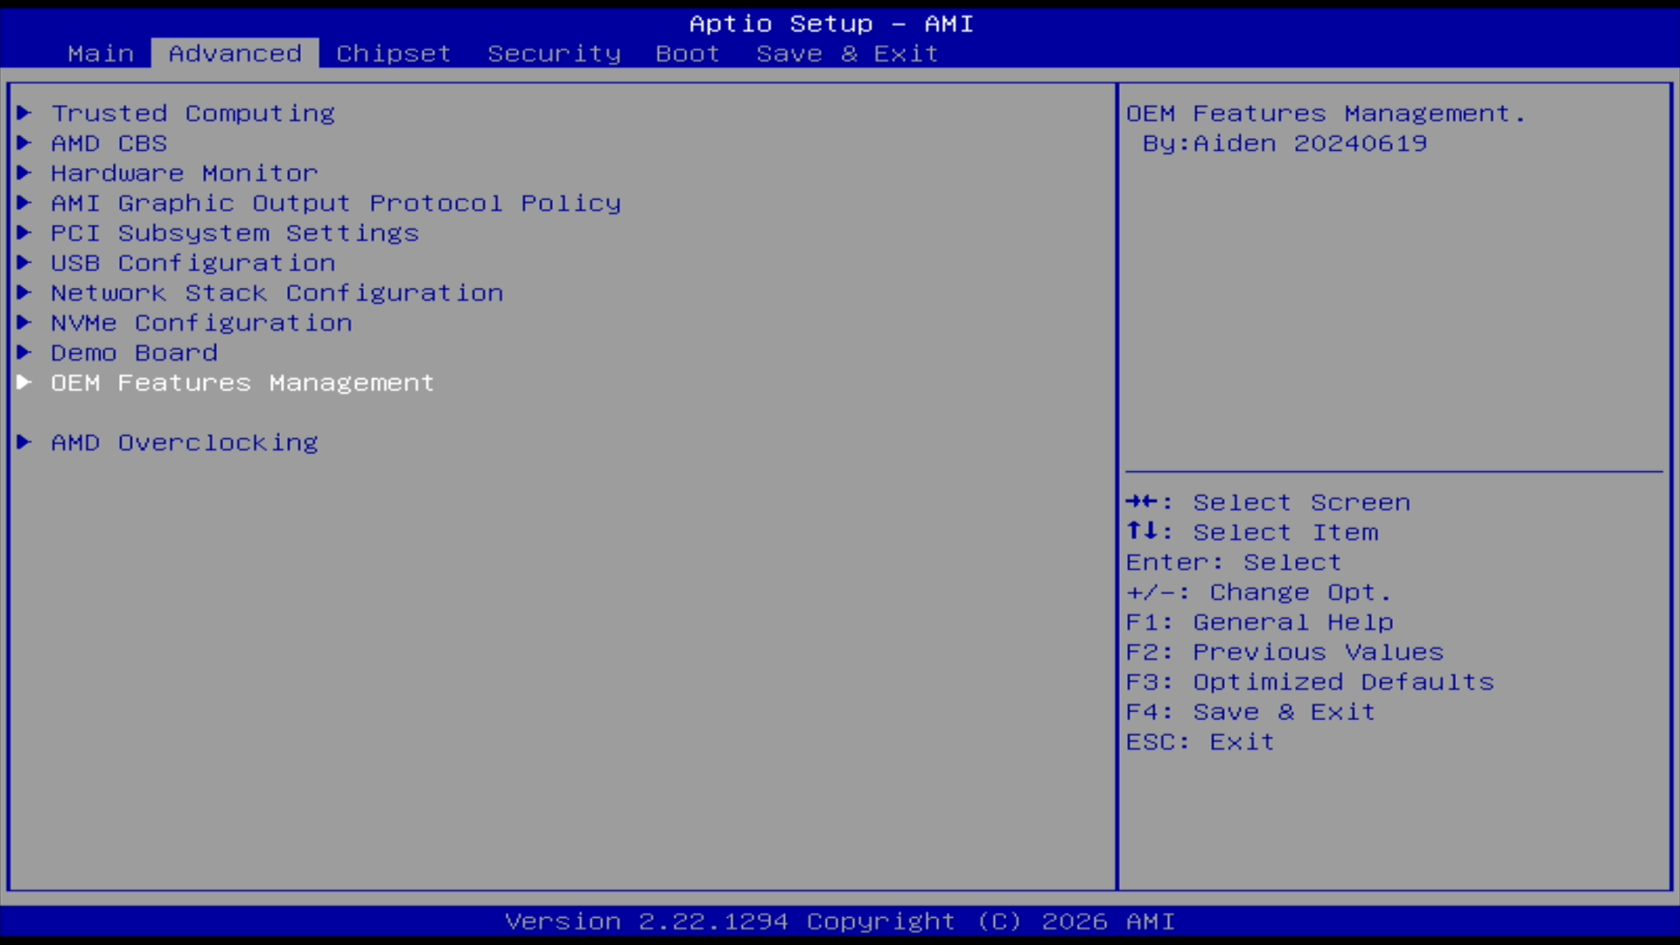Viewport: 1680px width, 945px height.
Task: Click arrow beside AMI Graphic Output Protocol
Action: 25,203
